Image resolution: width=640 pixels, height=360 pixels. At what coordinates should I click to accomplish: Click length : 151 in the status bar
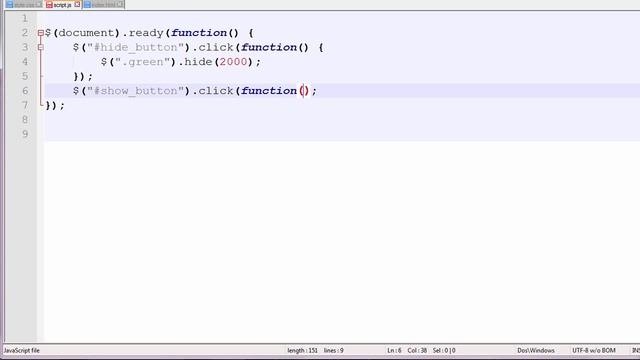click(302, 350)
